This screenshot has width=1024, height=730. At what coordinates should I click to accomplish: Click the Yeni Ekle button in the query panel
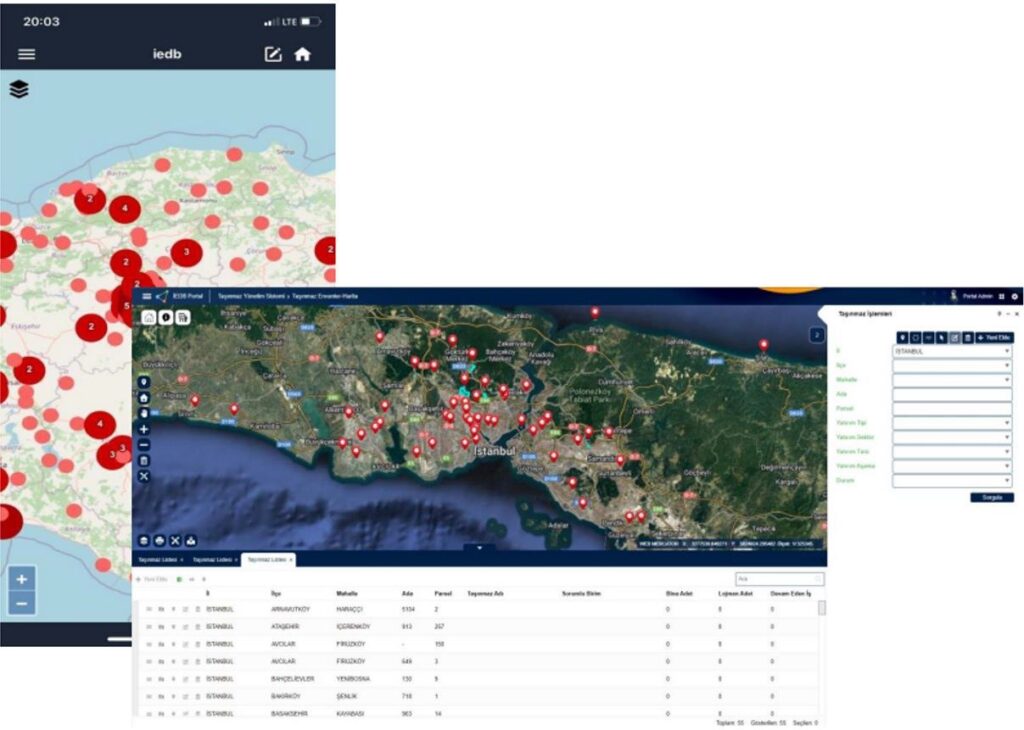point(995,337)
